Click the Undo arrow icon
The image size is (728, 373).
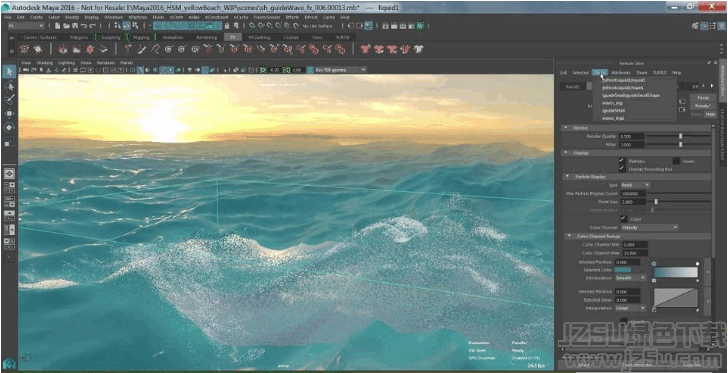(x=84, y=26)
